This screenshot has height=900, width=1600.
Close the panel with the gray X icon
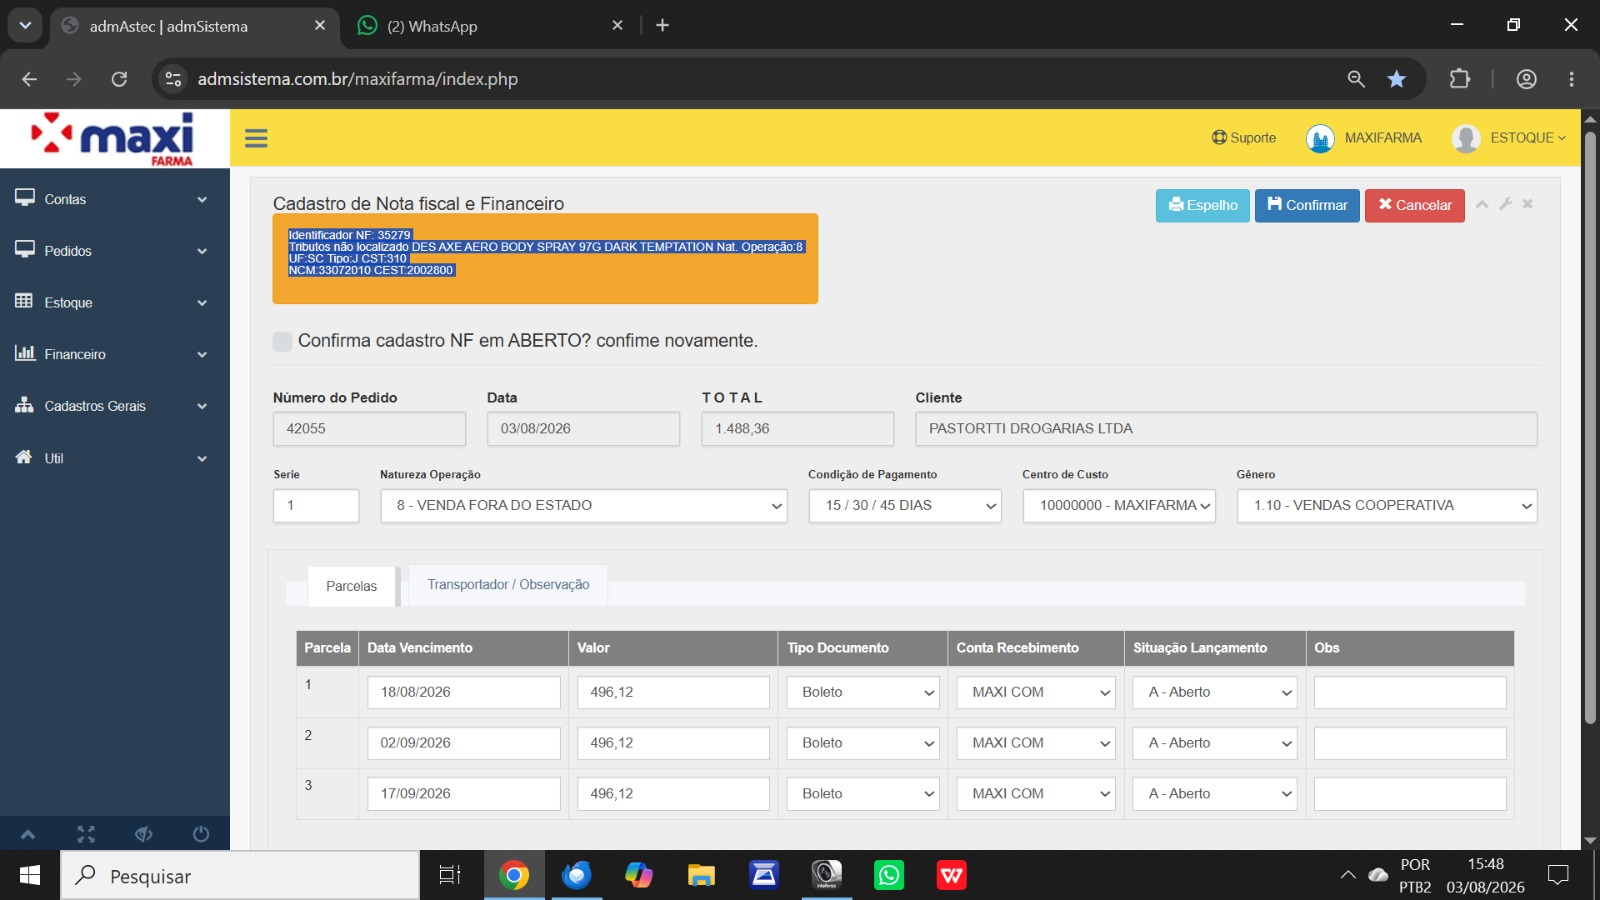1528,204
